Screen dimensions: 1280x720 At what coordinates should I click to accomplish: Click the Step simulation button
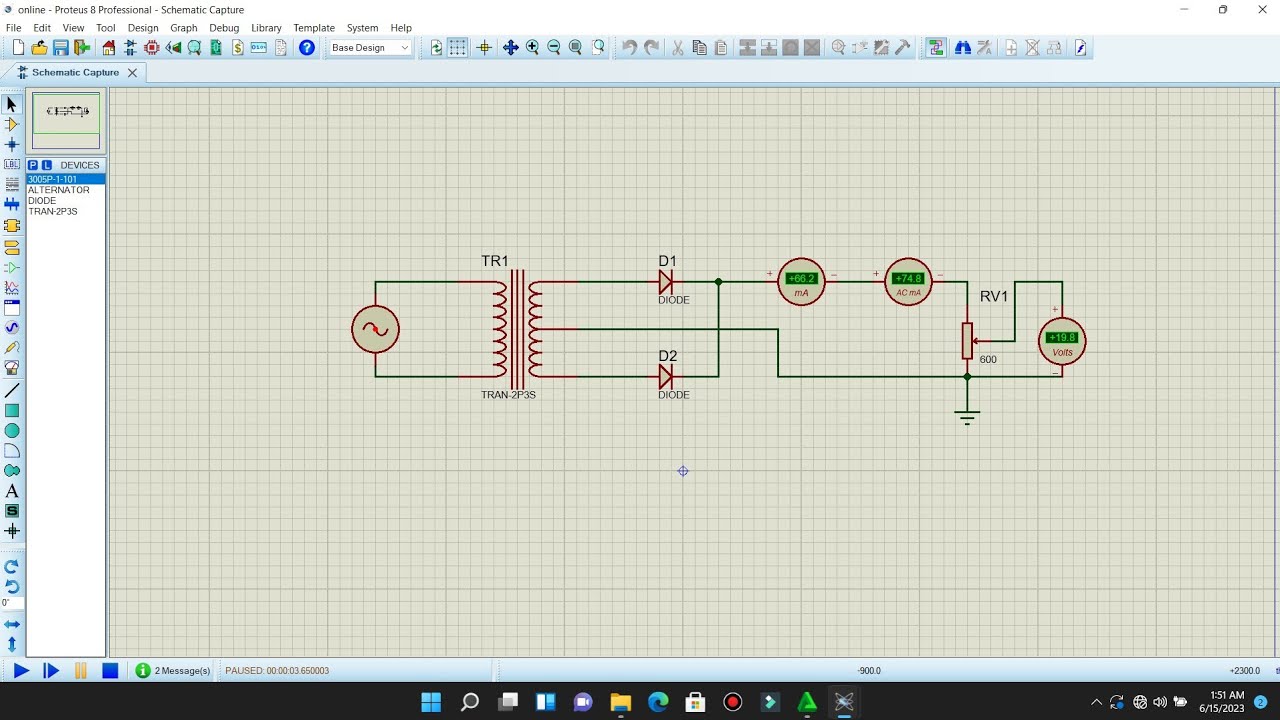tap(51, 670)
